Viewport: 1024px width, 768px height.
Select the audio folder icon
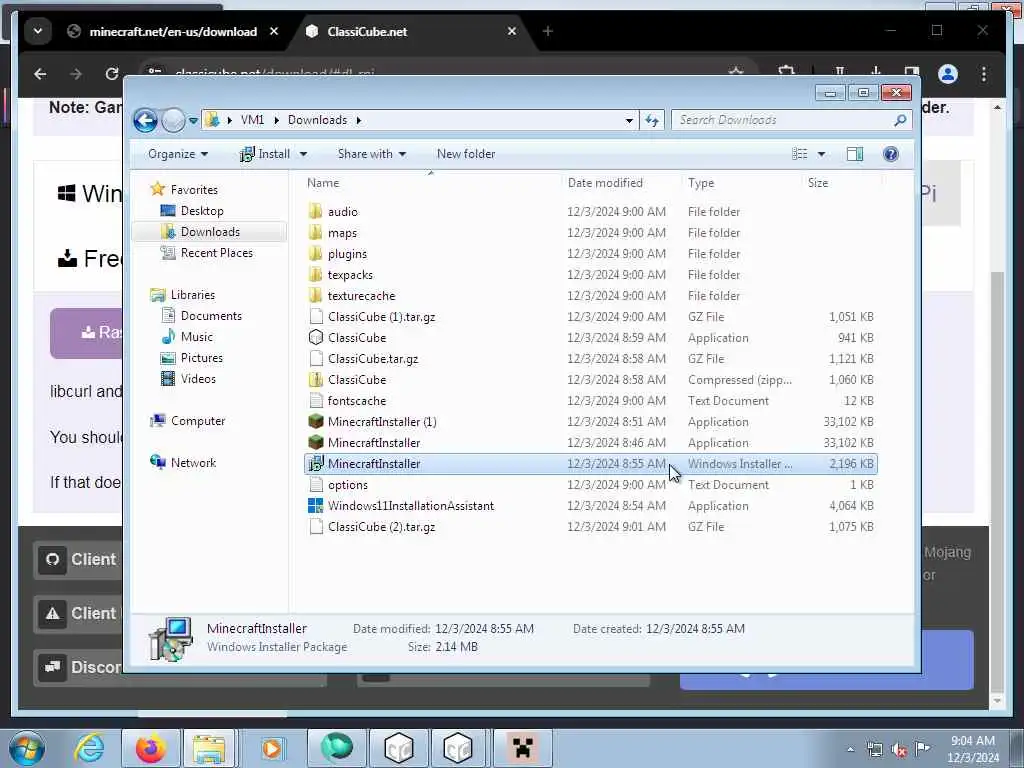(x=316, y=212)
